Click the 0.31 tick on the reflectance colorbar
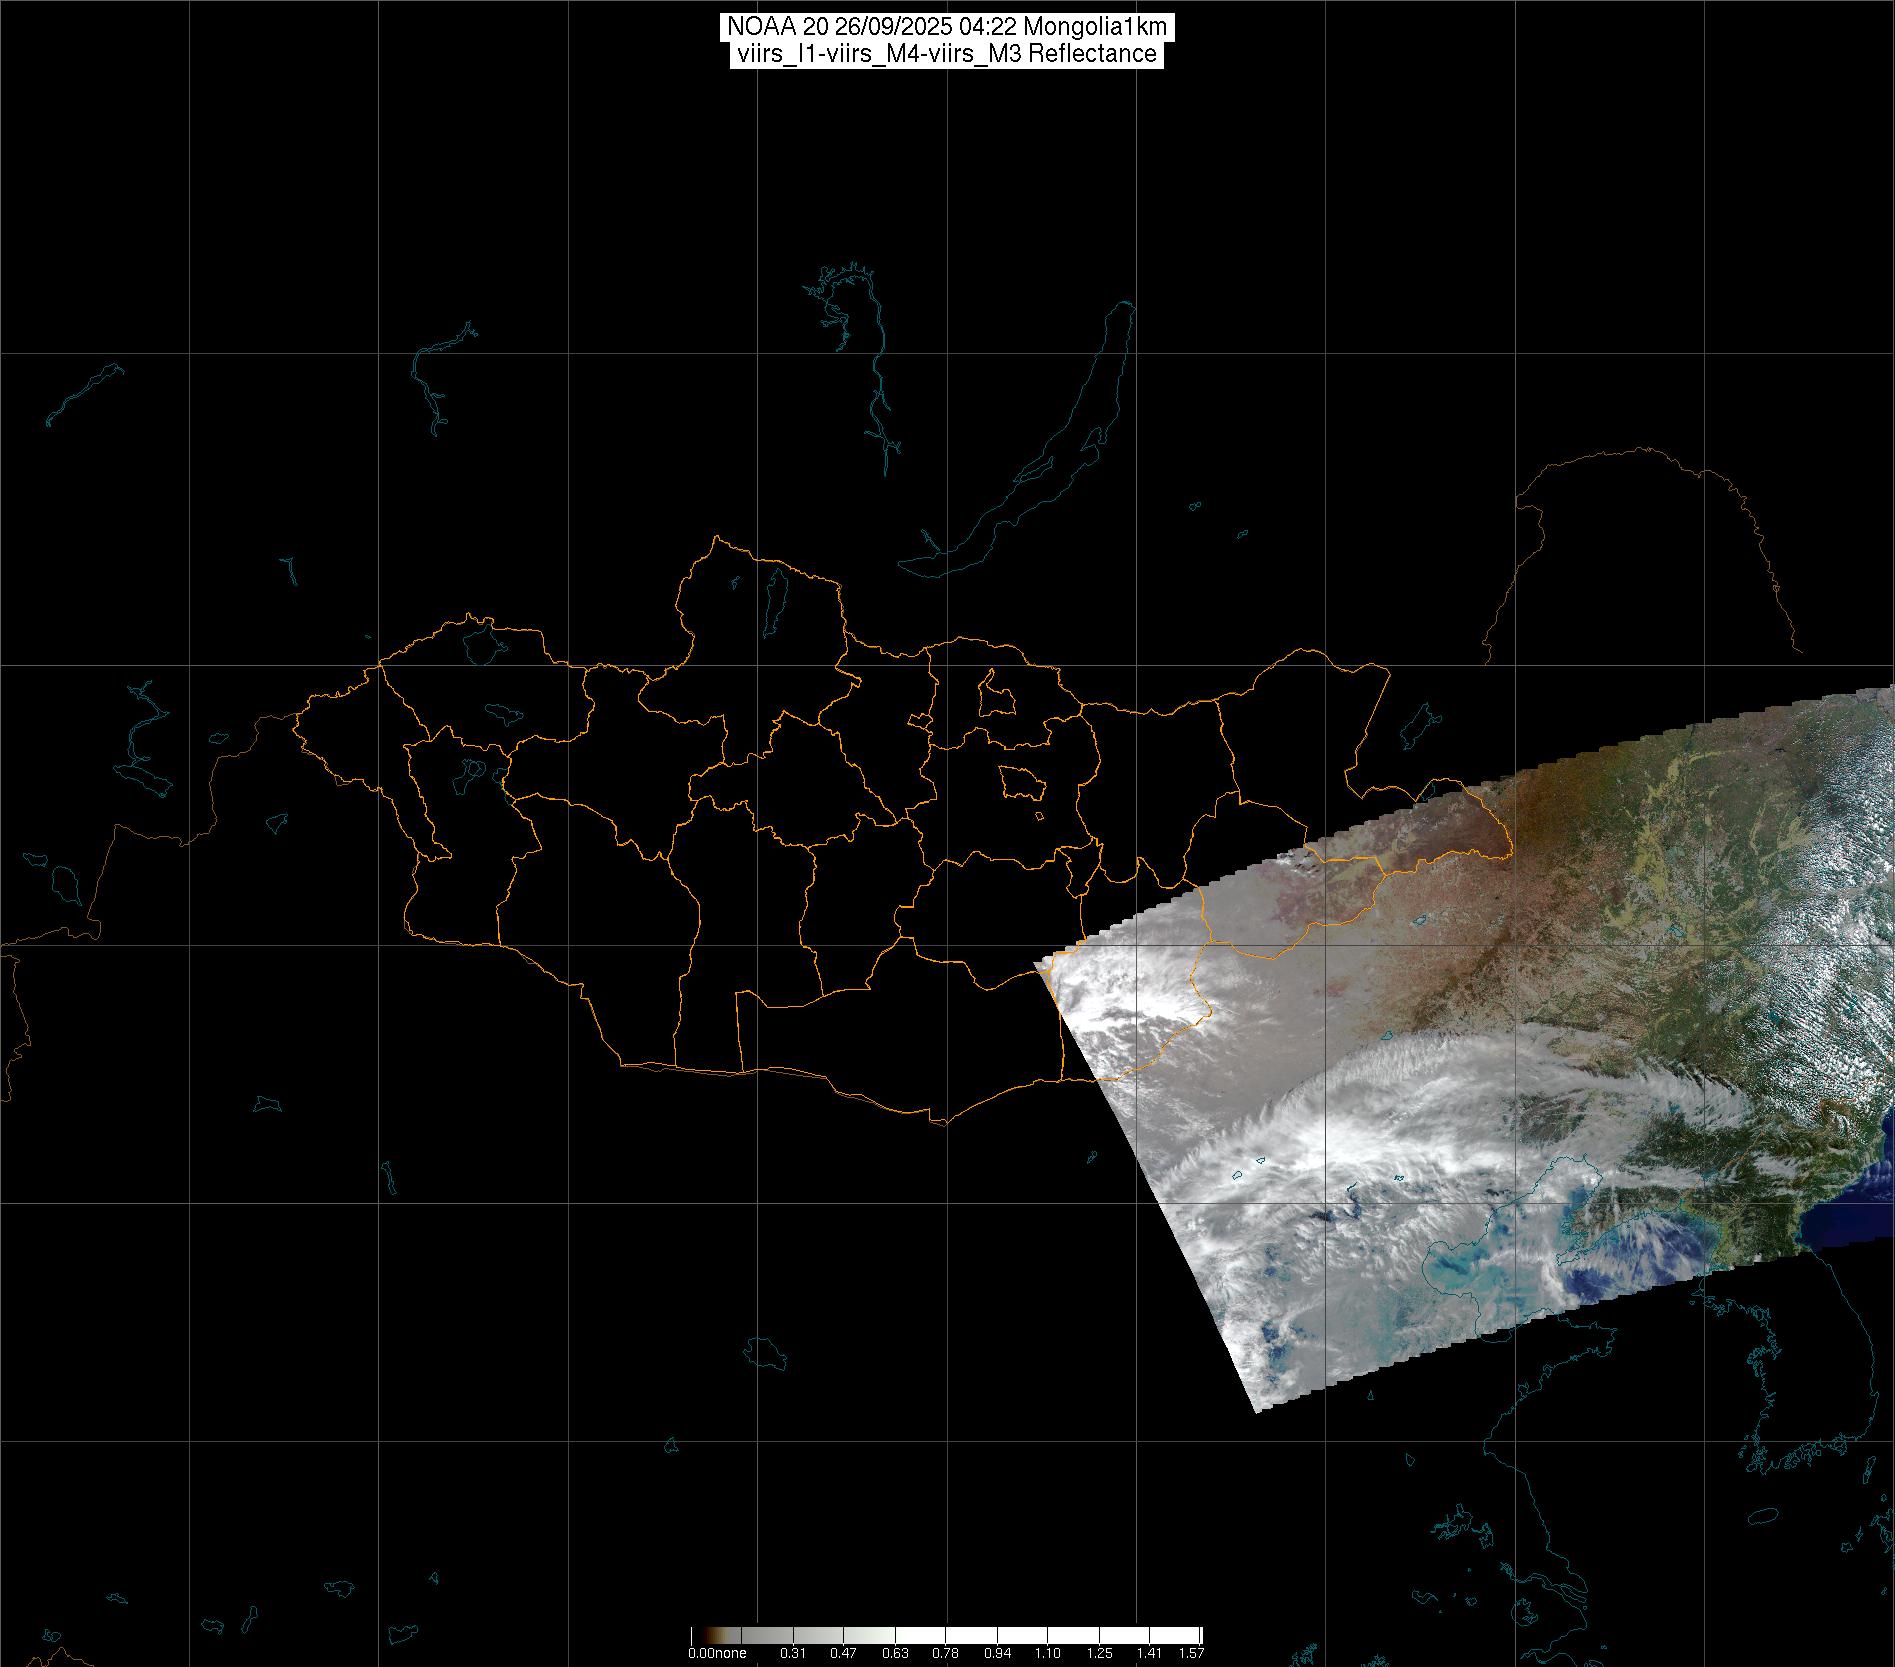The width and height of the screenshot is (1895, 1667). pos(792,1653)
